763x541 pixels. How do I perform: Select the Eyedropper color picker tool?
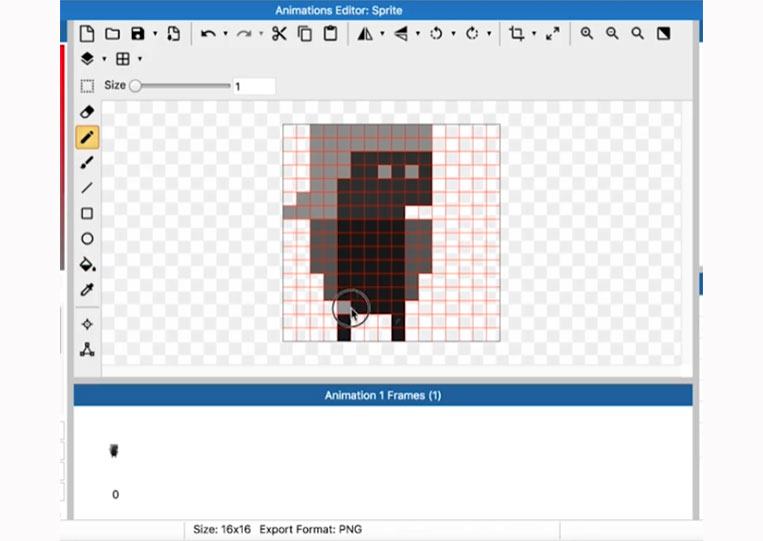coord(87,289)
